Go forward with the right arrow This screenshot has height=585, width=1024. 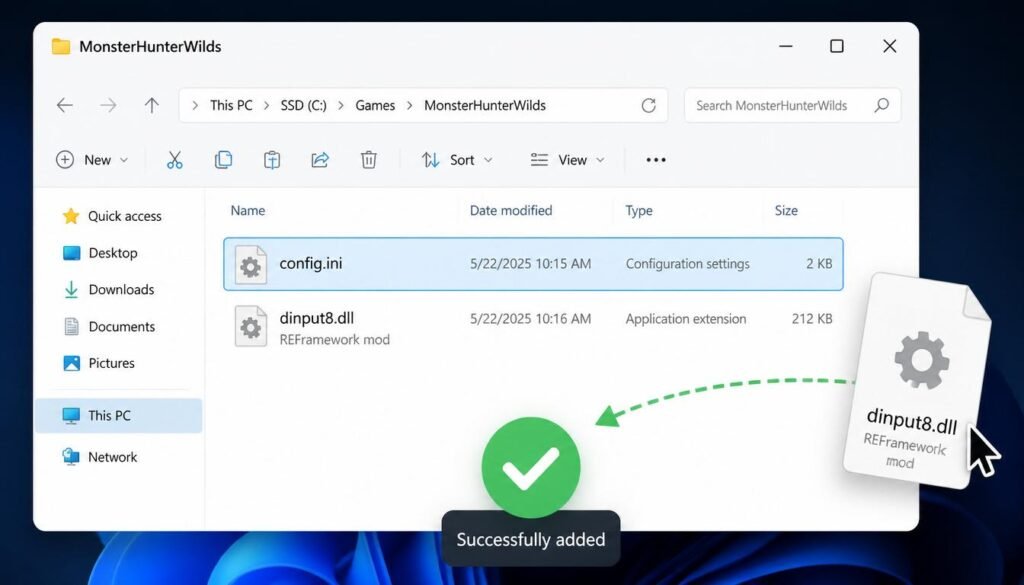108,105
